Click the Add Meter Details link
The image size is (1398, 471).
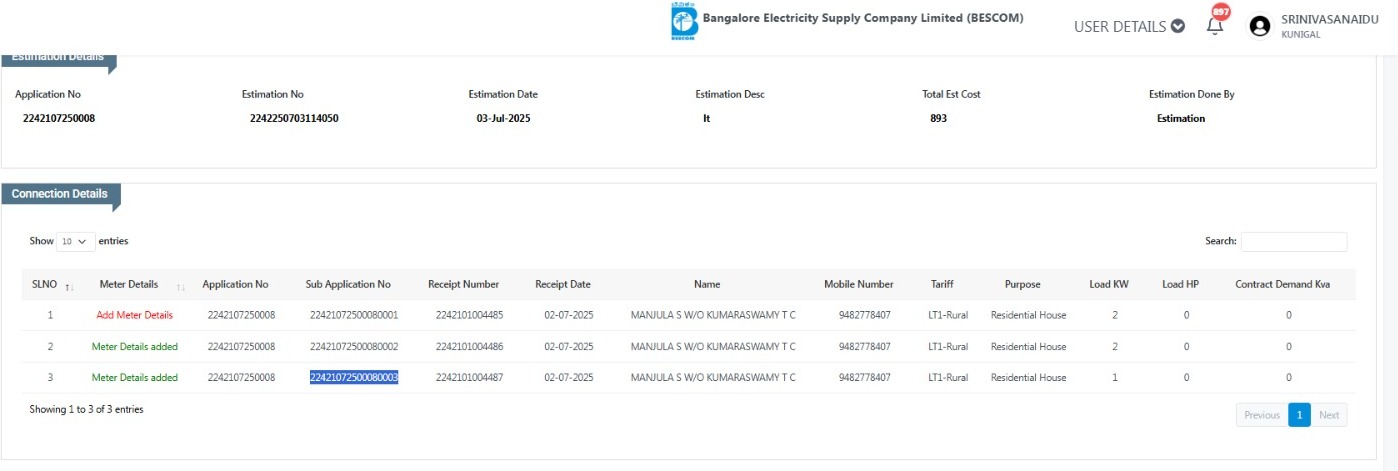point(134,315)
